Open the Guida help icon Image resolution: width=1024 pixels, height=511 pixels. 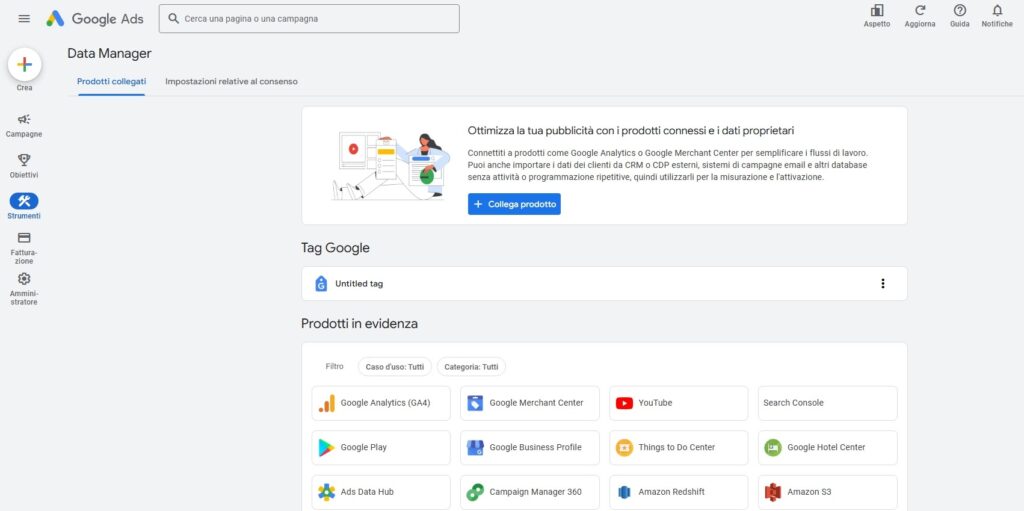(959, 11)
